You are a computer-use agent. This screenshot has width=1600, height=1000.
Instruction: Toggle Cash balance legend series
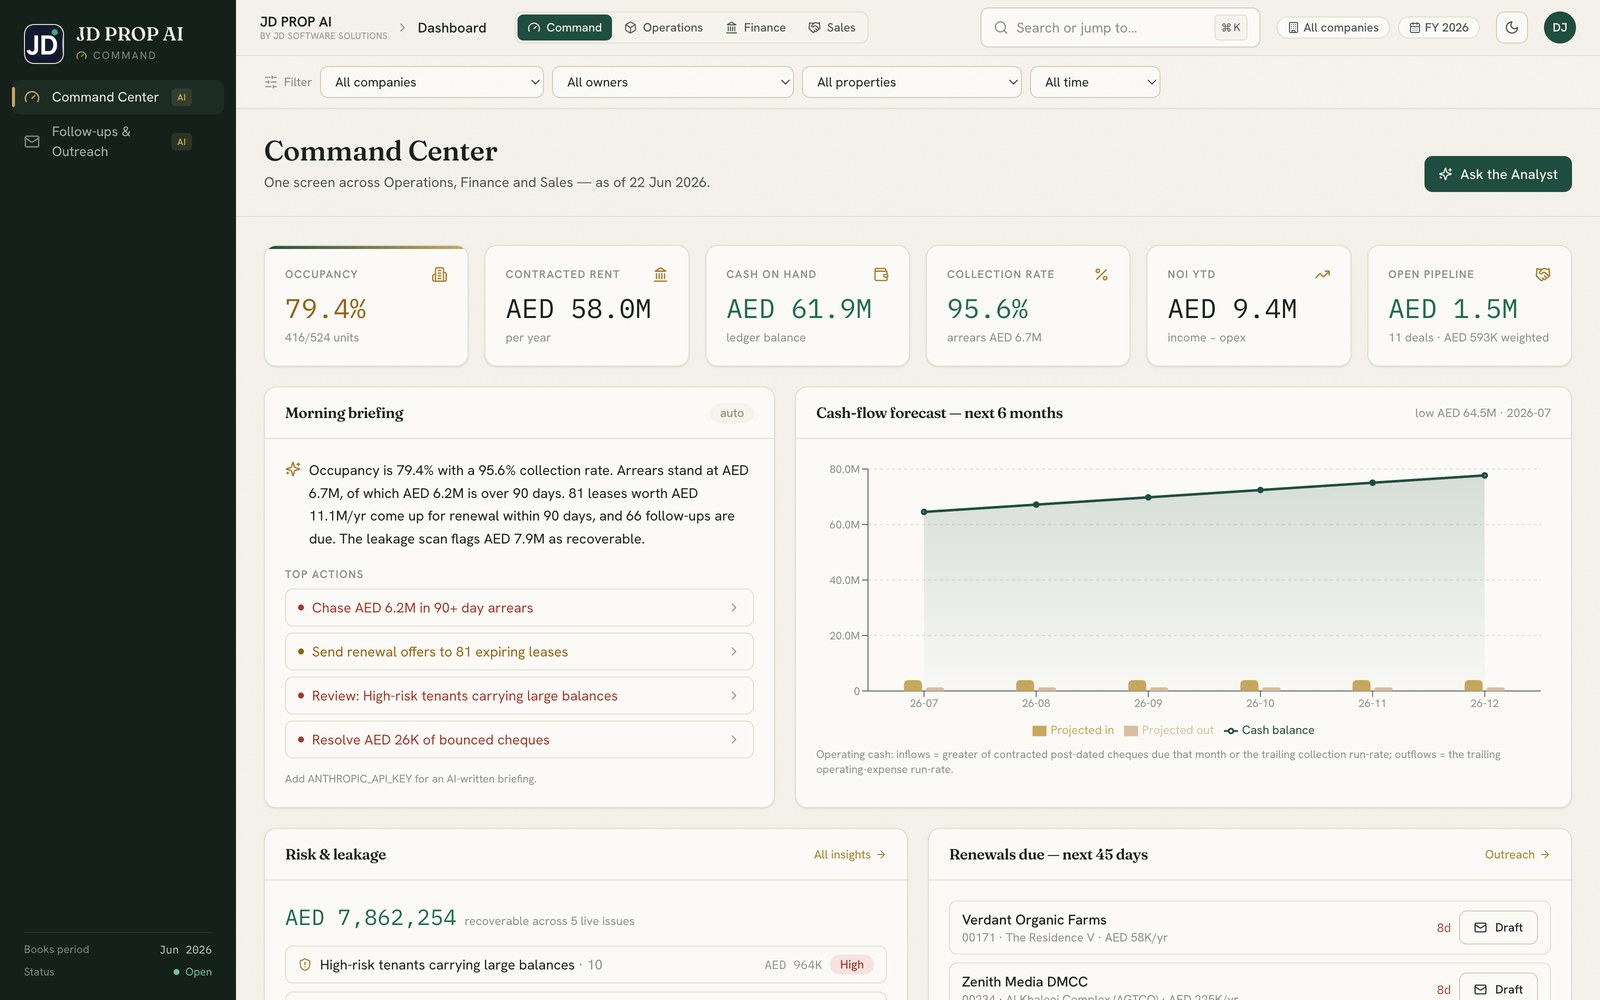pyautogui.click(x=1270, y=731)
